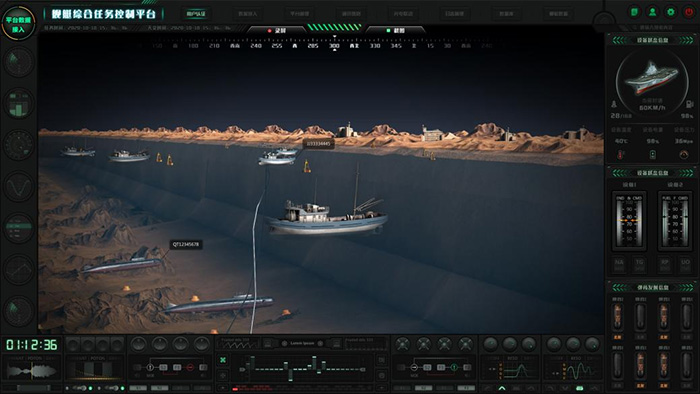Click the green crossed-arrows icon in bottom panel

[x=223, y=360]
